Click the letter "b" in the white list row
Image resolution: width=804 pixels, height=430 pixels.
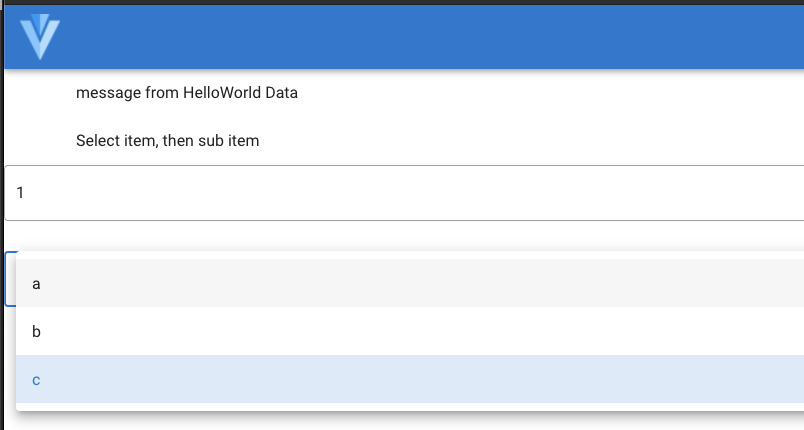(x=36, y=332)
